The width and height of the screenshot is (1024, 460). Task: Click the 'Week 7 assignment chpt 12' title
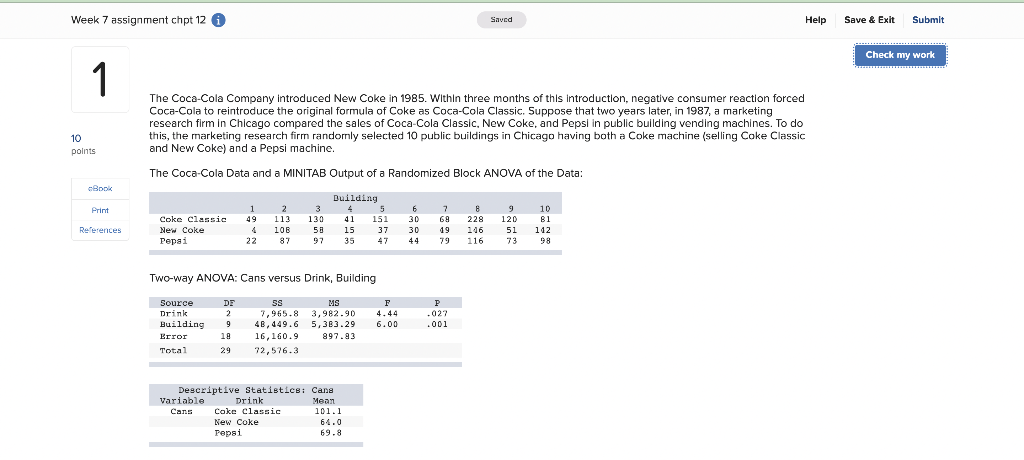(x=138, y=20)
